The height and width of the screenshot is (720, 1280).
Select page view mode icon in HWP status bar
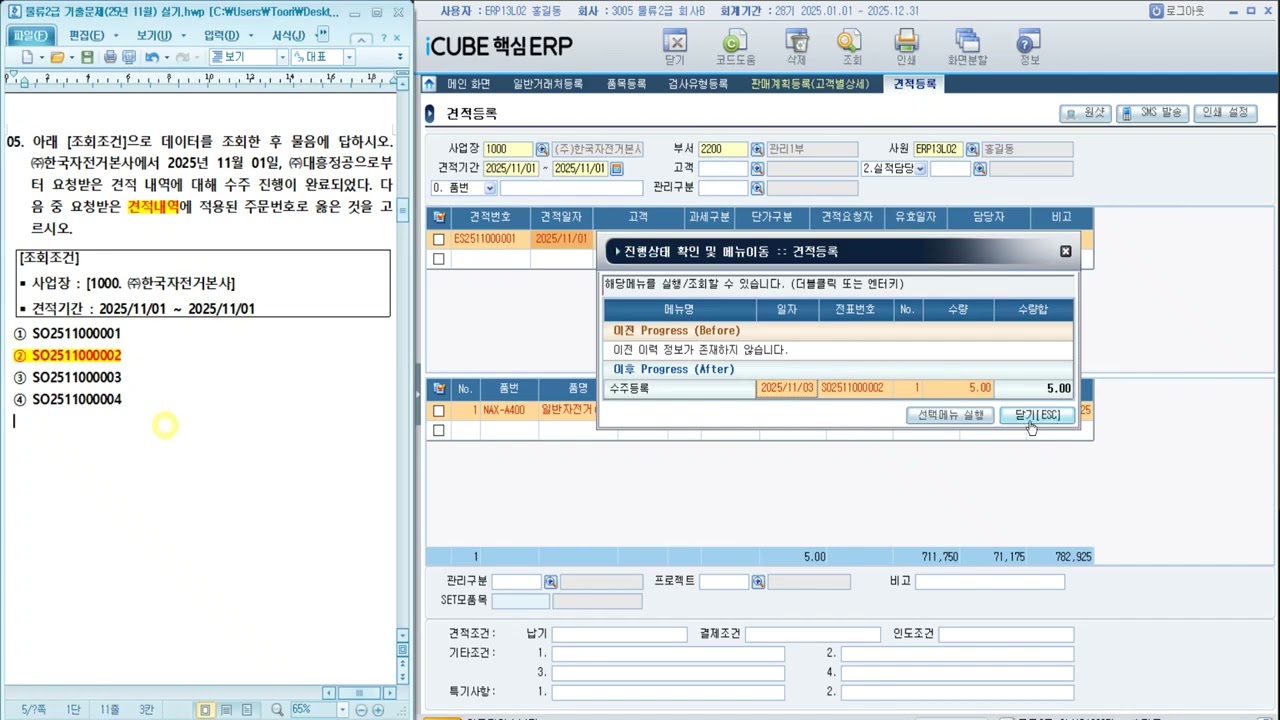[205, 710]
